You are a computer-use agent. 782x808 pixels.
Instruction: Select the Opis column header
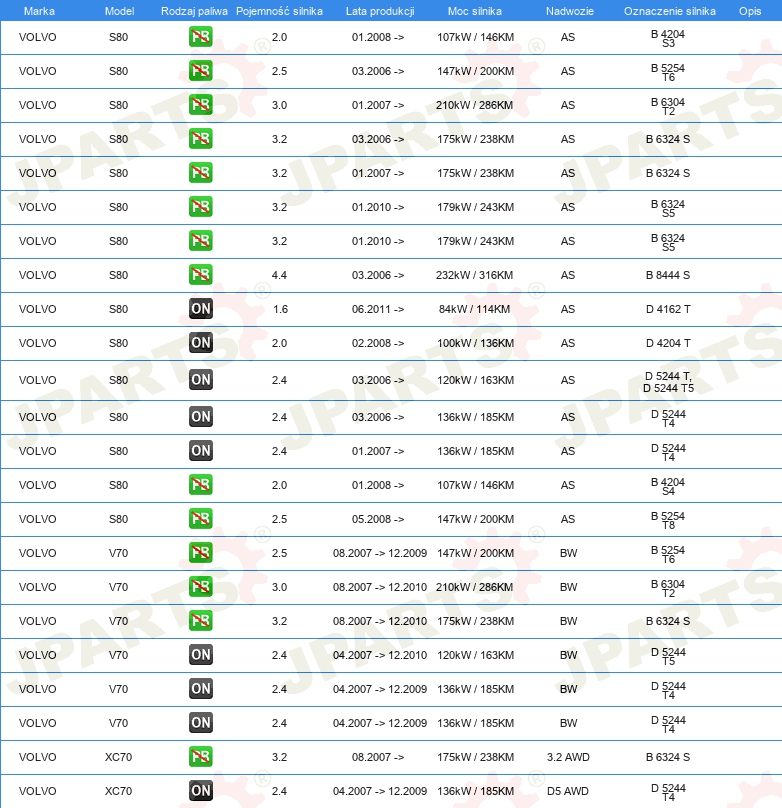pos(750,11)
